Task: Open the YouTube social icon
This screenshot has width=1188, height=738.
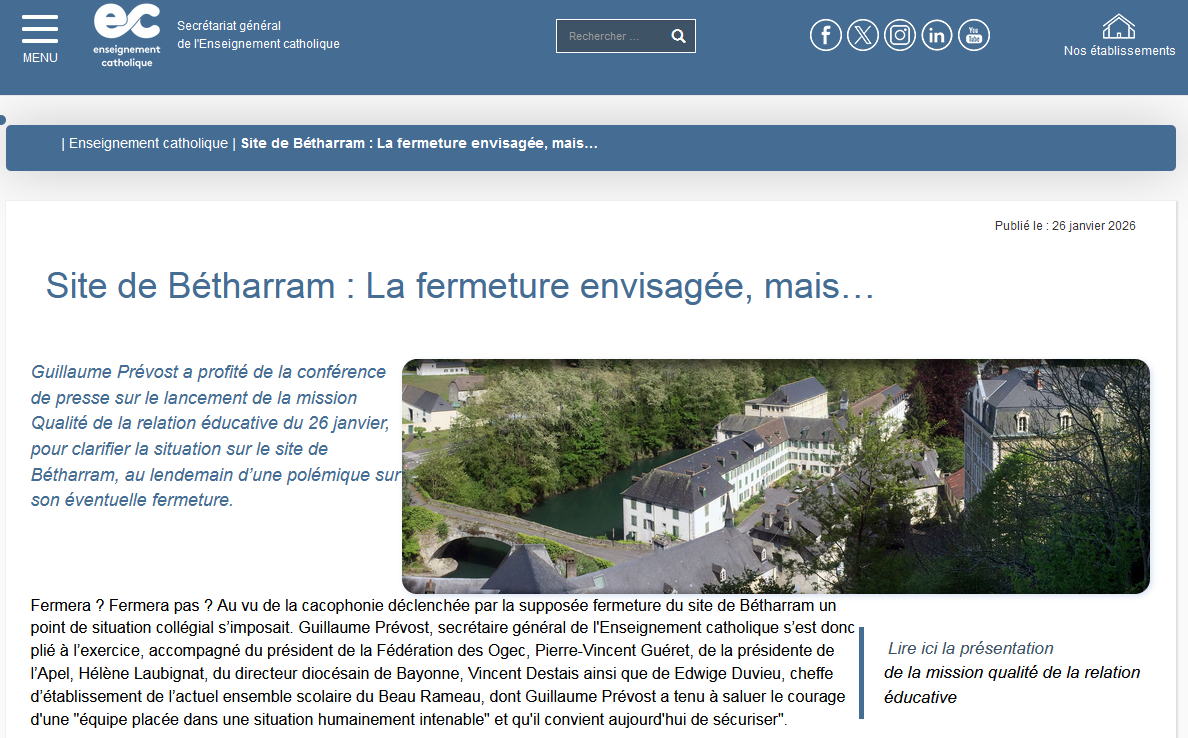Action: 973,36
